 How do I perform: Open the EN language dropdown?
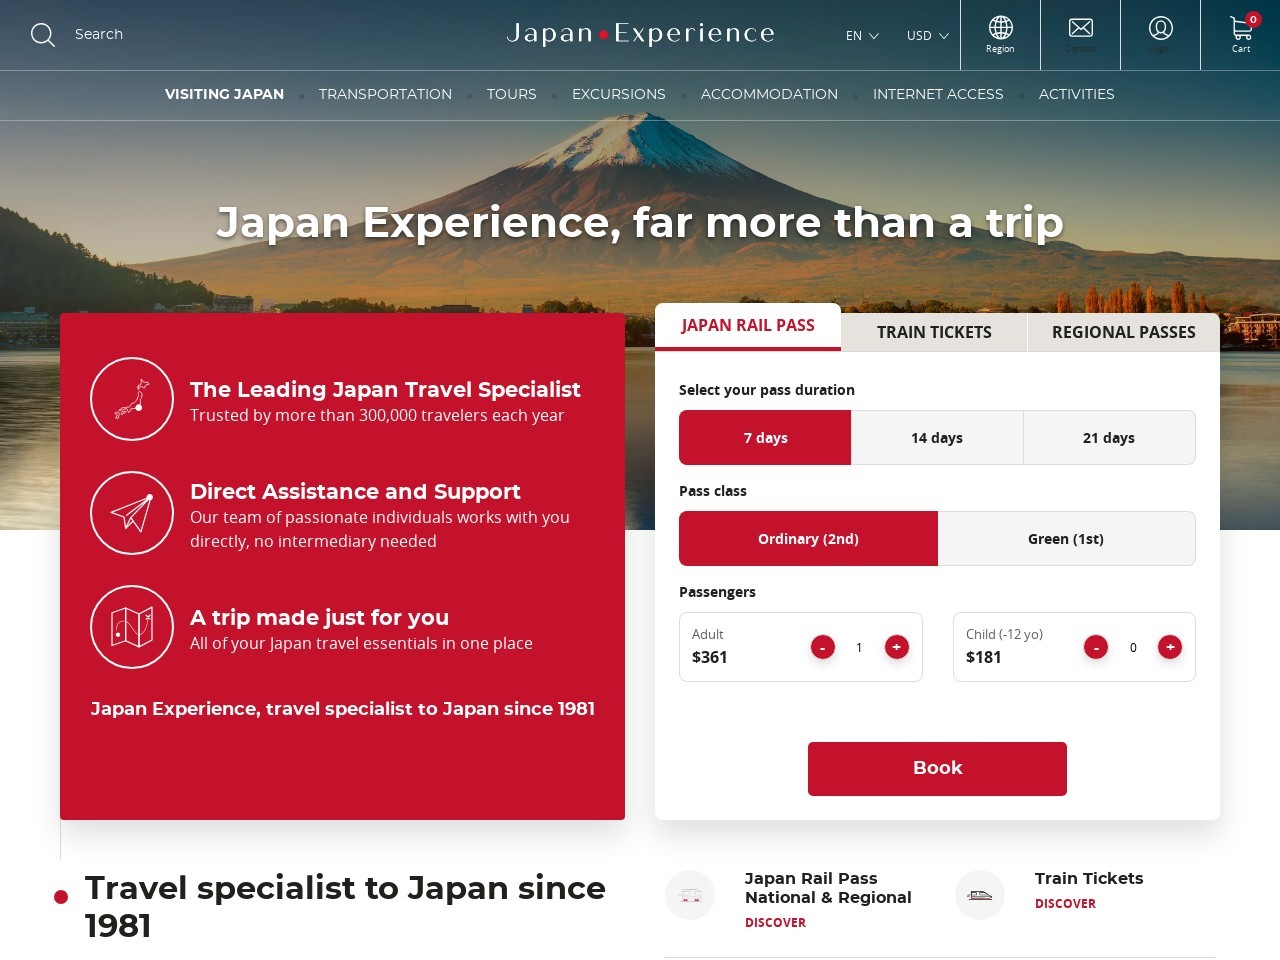(862, 36)
